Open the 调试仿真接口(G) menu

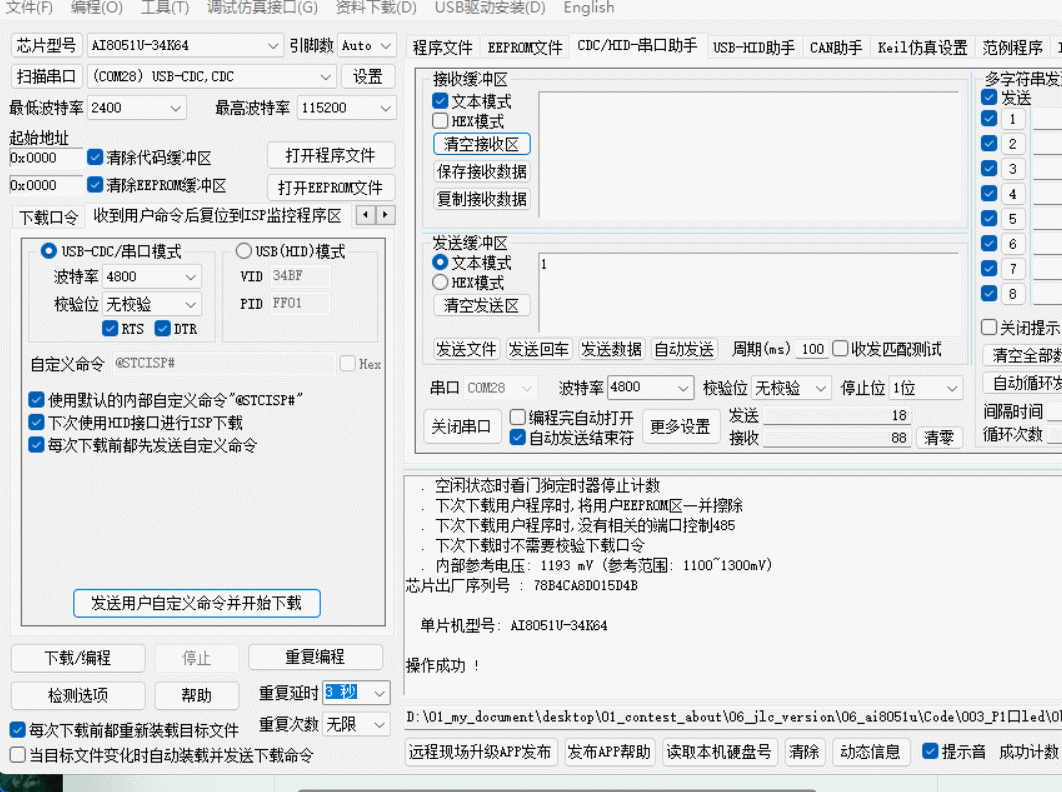(x=262, y=7)
